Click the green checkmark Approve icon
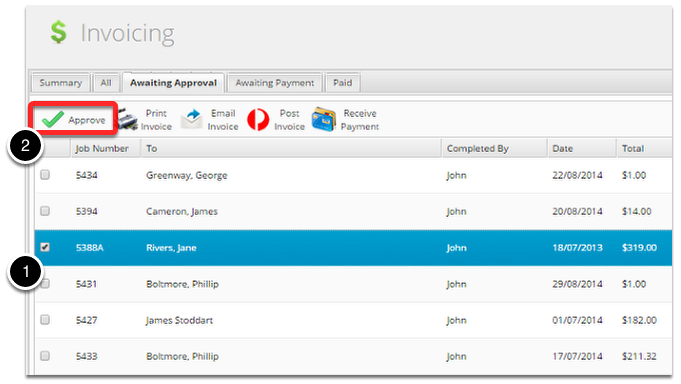The height and width of the screenshot is (384, 681). (x=53, y=119)
